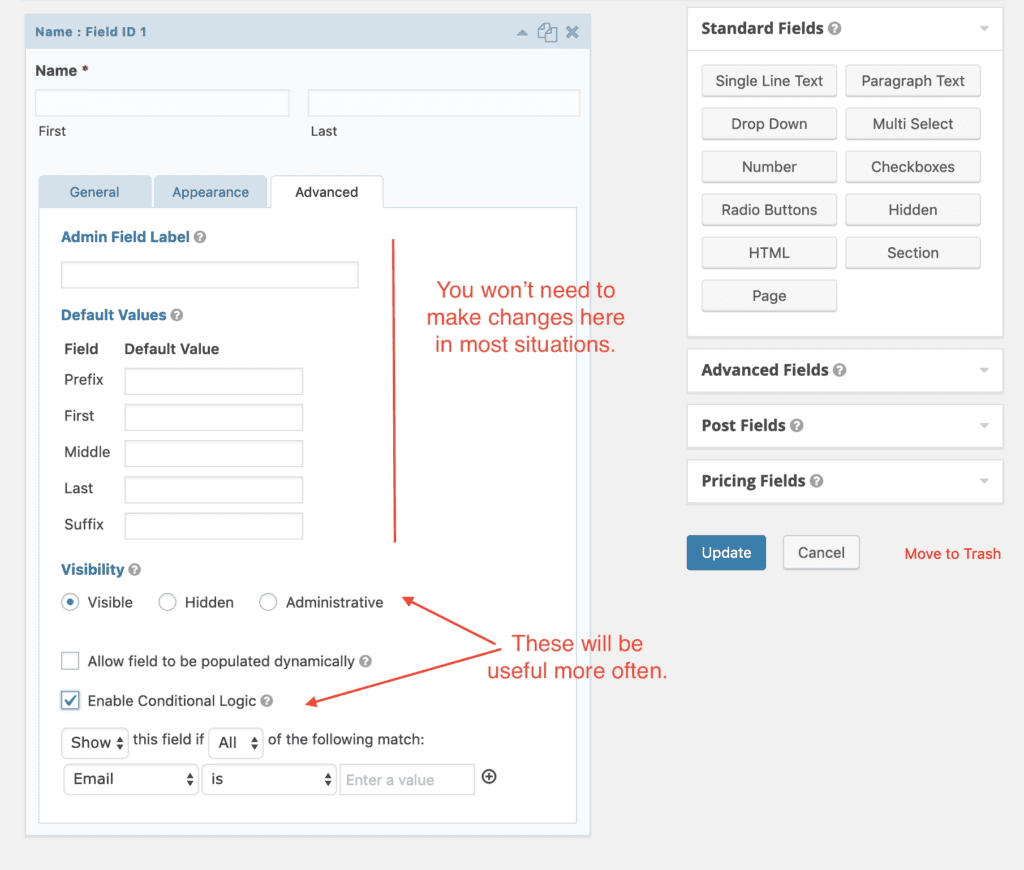Image resolution: width=1024 pixels, height=870 pixels.
Task: Open the All/Any match dropdown
Action: [236, 743]
